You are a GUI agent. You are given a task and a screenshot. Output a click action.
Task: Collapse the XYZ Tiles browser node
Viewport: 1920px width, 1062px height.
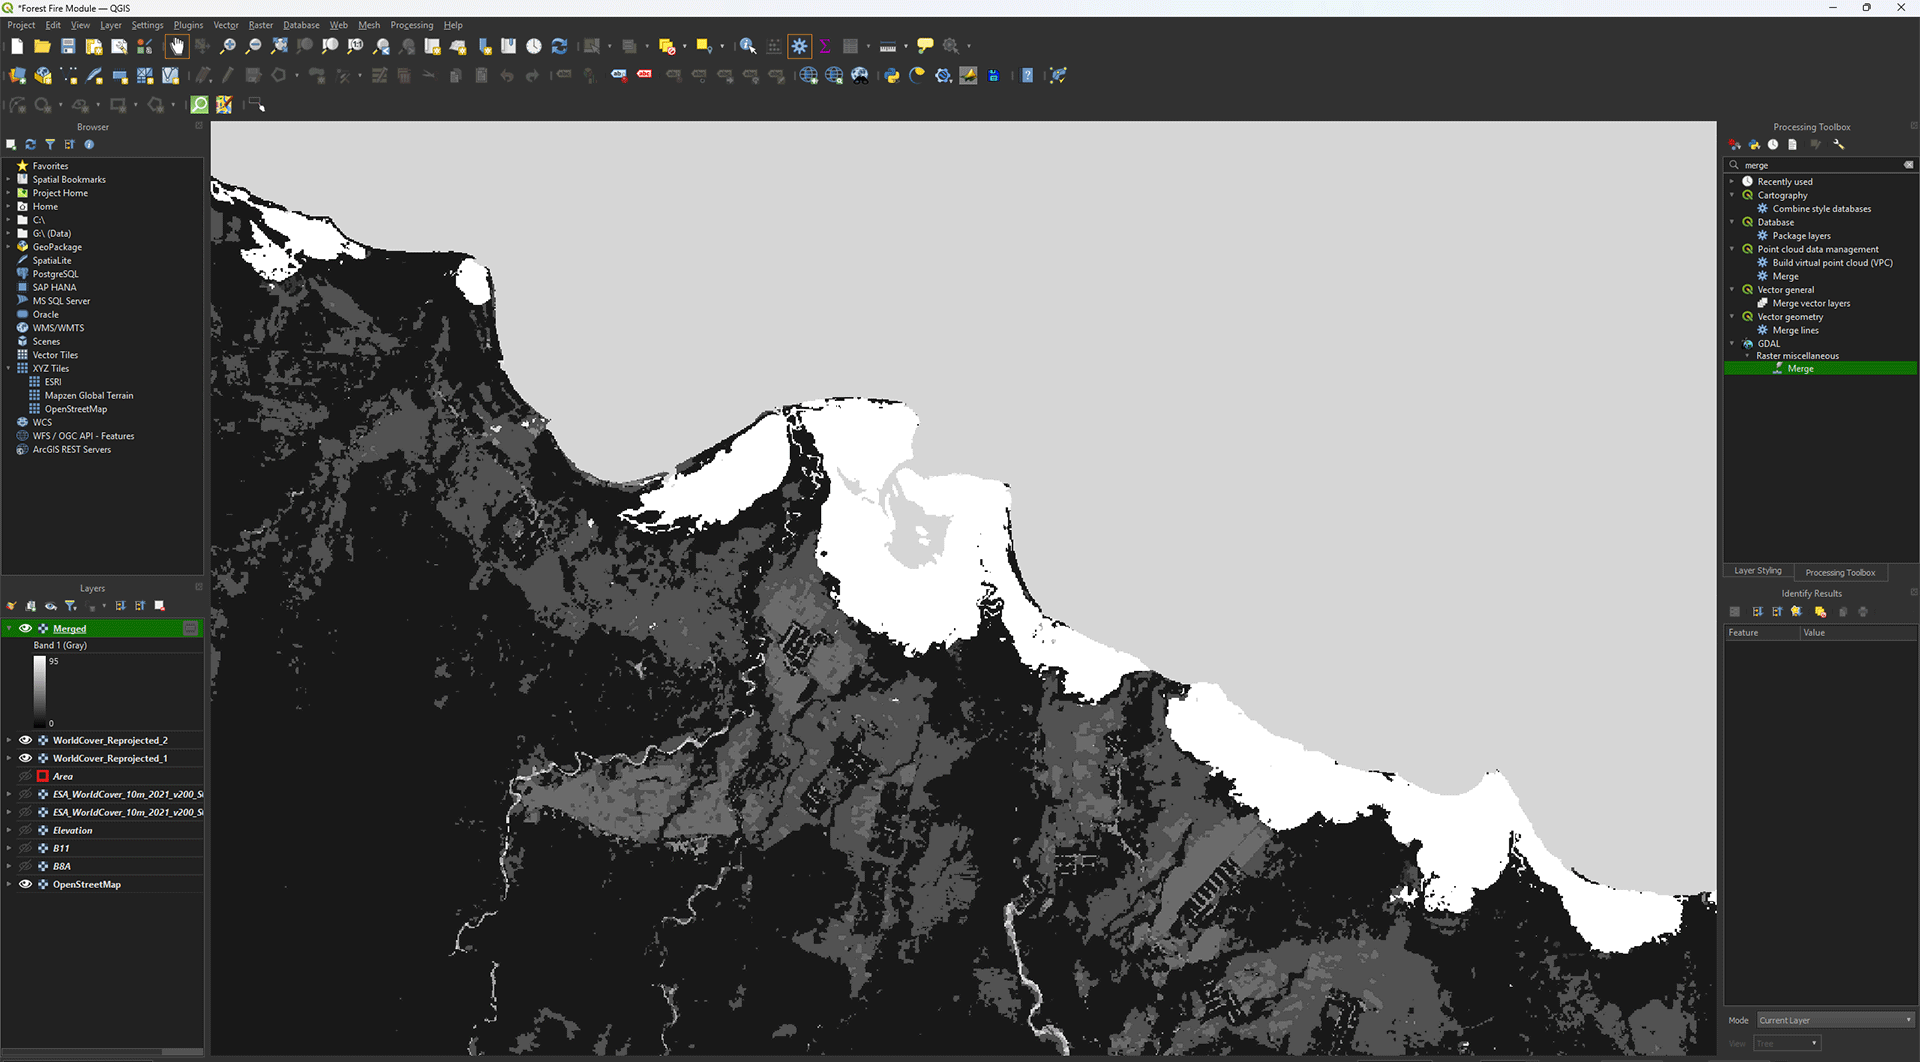9,369
